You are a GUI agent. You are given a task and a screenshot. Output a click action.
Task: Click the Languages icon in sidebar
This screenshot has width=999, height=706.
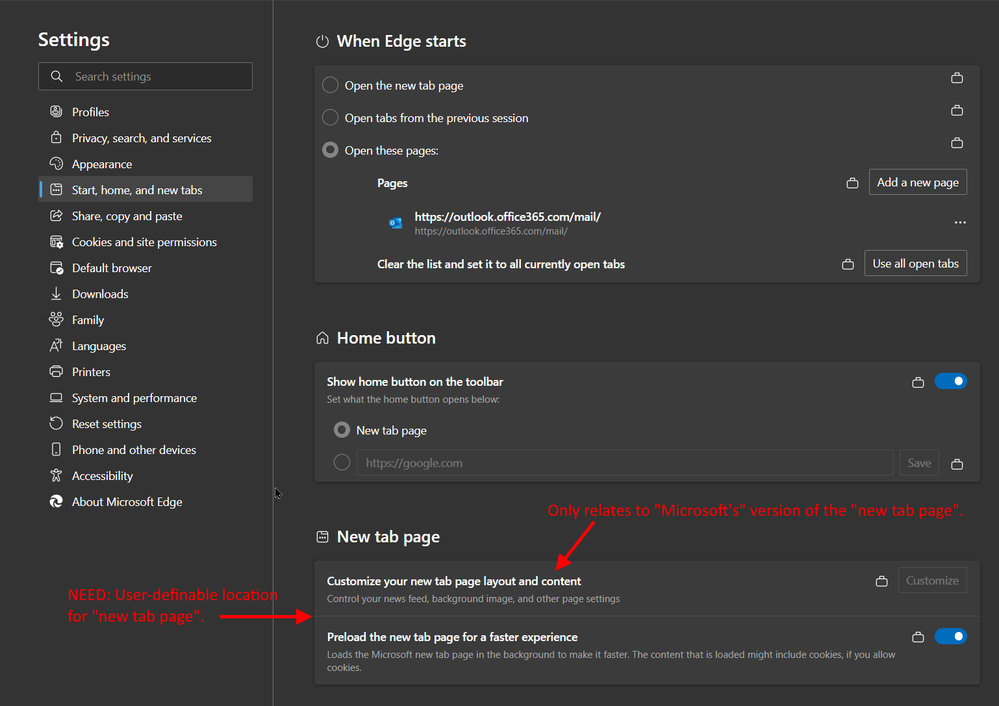tap(56, 346)
